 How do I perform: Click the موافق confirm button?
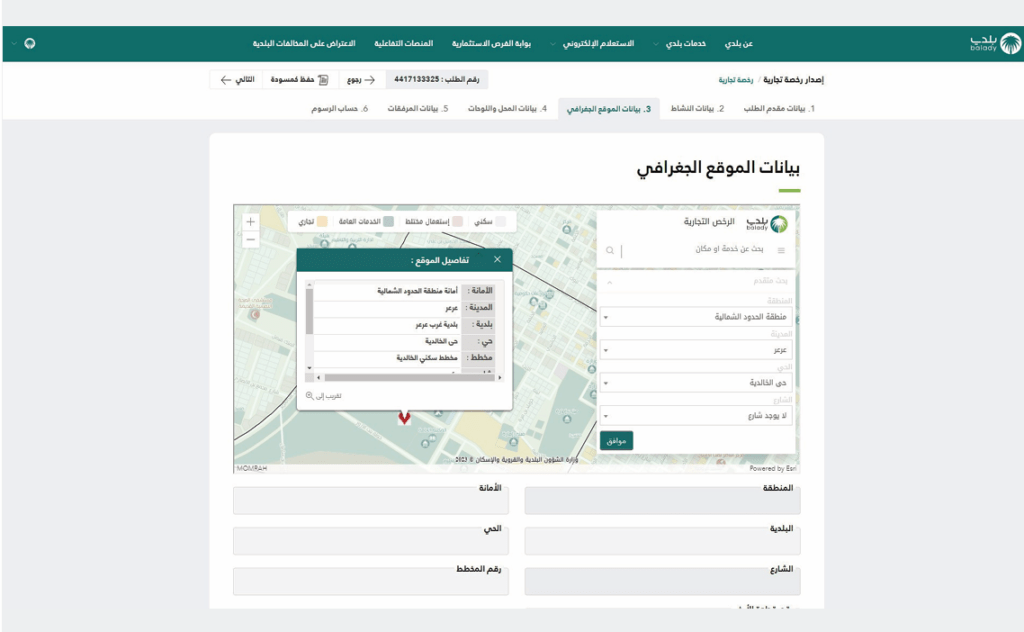[616, 440]
